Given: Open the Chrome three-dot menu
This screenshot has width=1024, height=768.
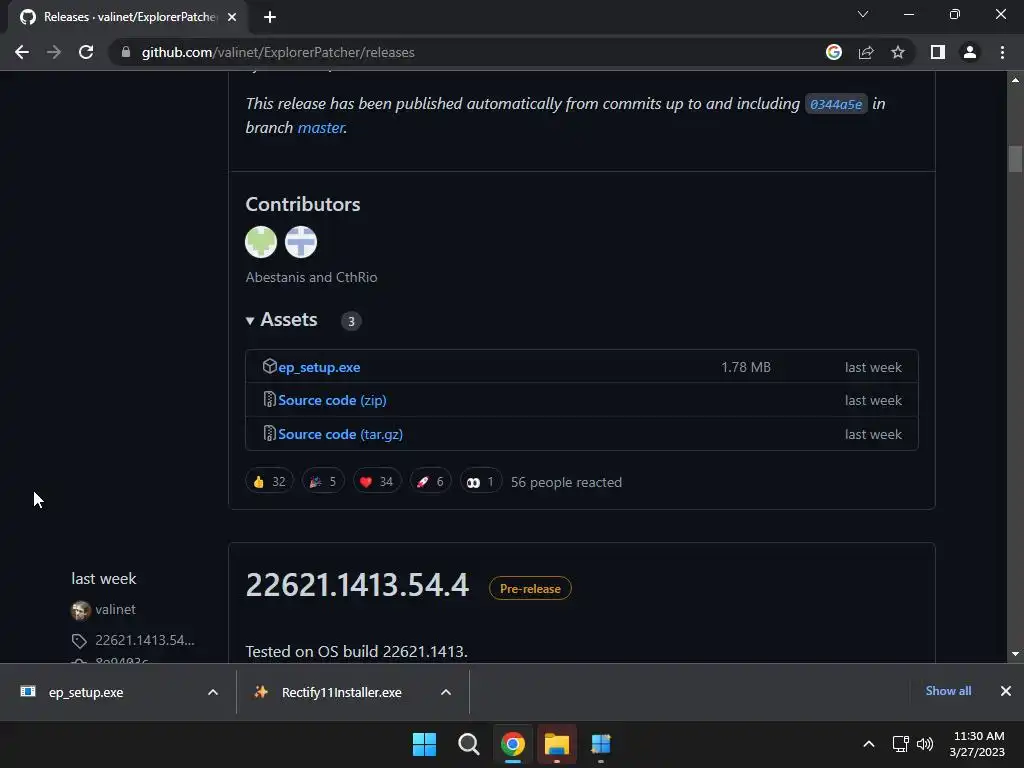Looking at the screenshot, I should pyautogui.click(x=1002, y=52).
